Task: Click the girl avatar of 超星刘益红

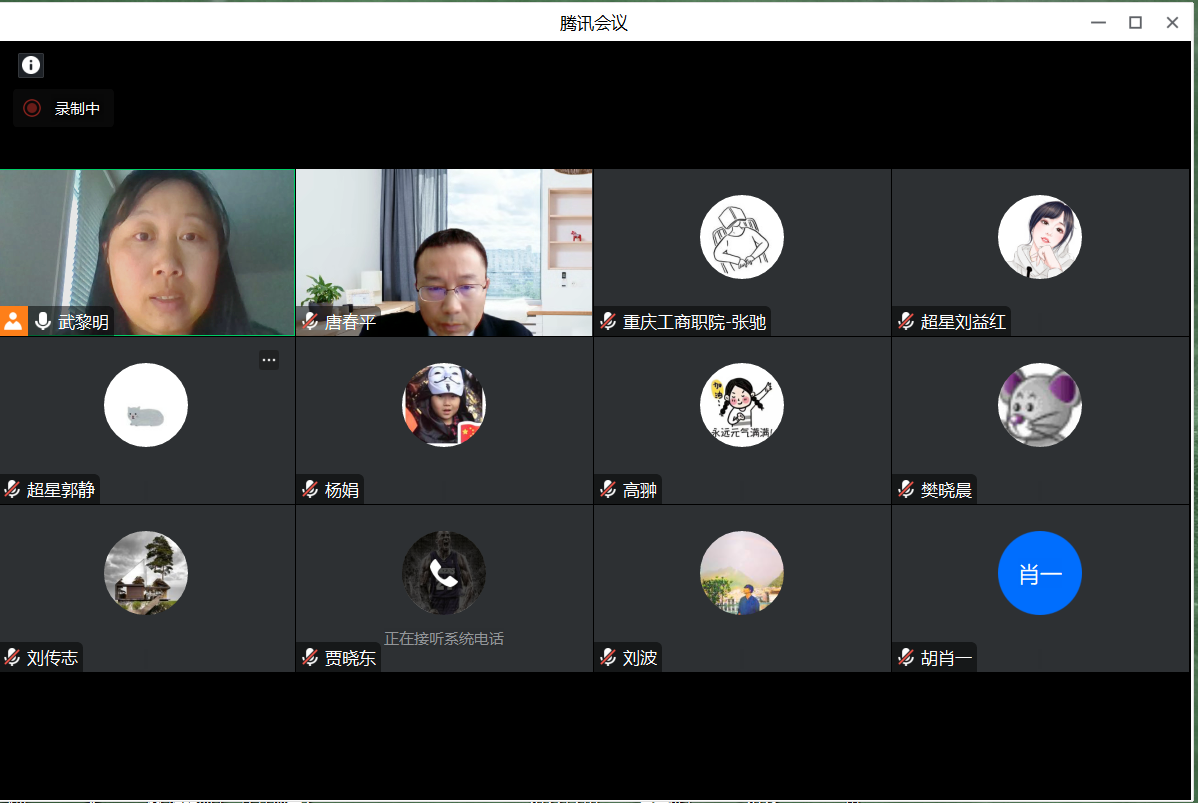Action: point(1040,237)
